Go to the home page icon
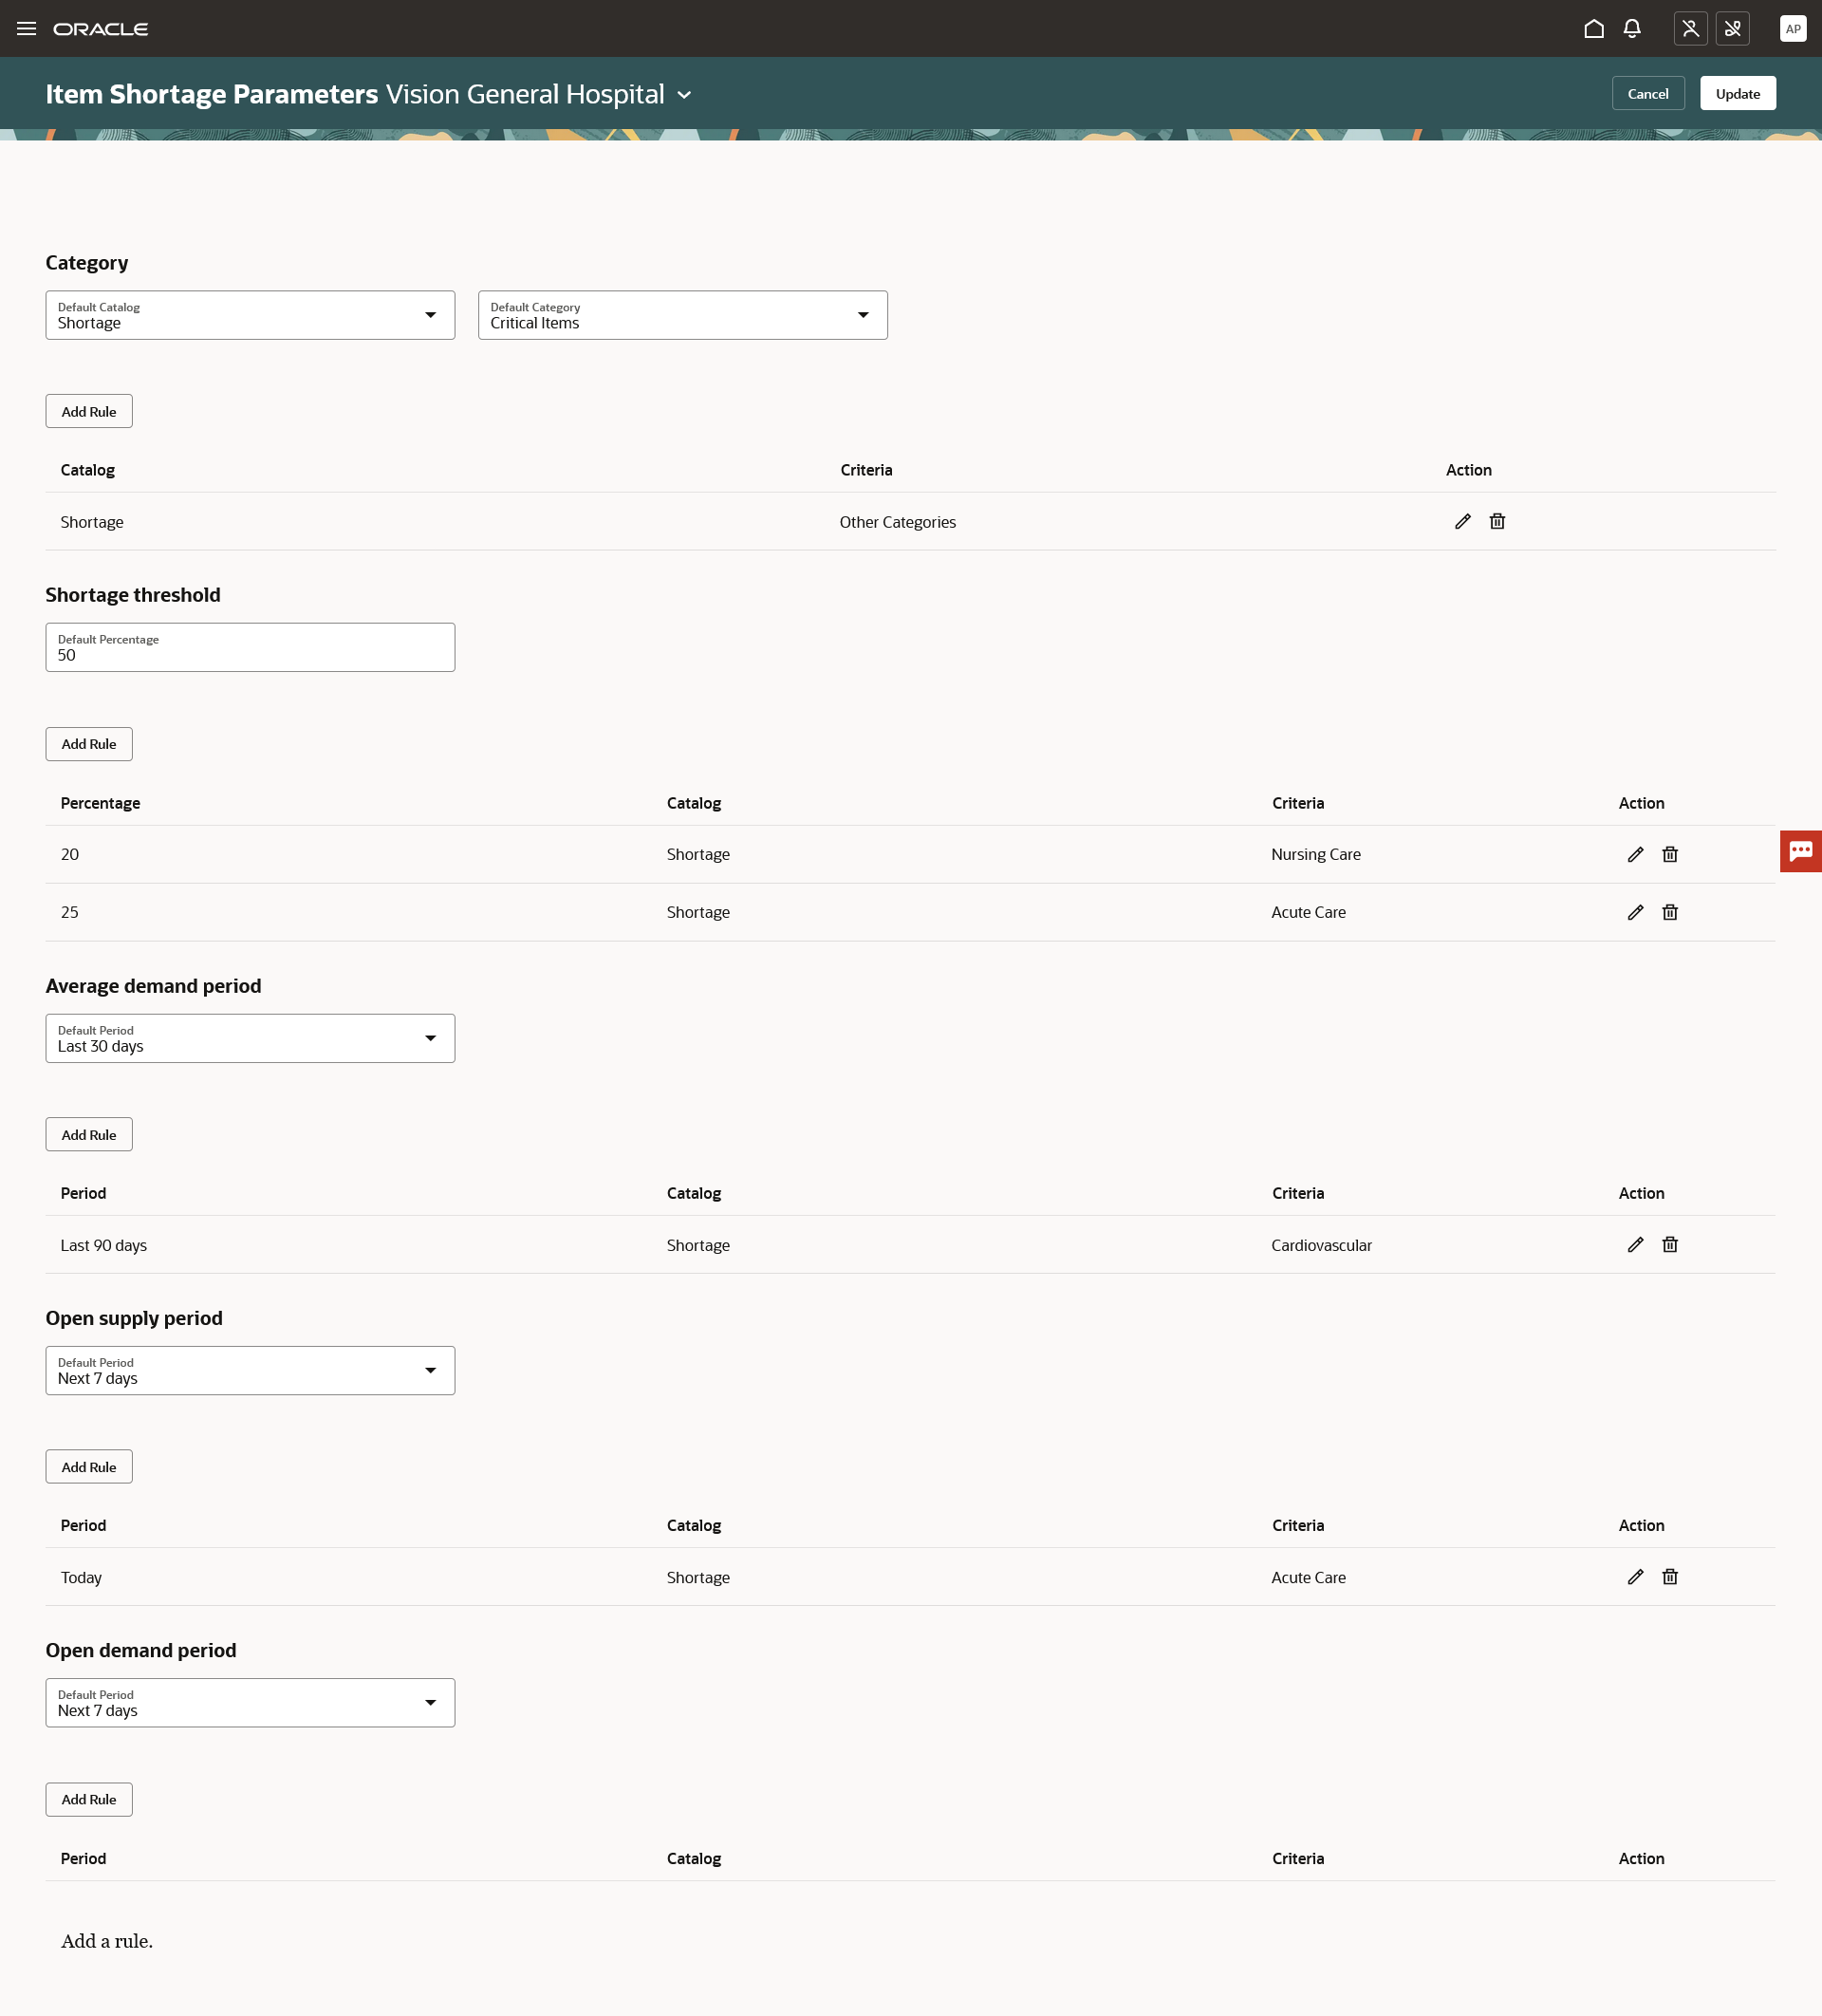1822x2016 pixels. (x=1594, y=29)
